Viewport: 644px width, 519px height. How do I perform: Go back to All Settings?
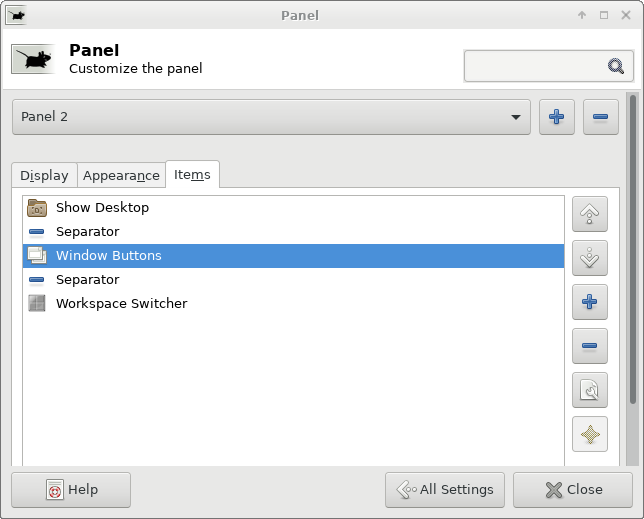pyautogui.click(x=445, y=490)
